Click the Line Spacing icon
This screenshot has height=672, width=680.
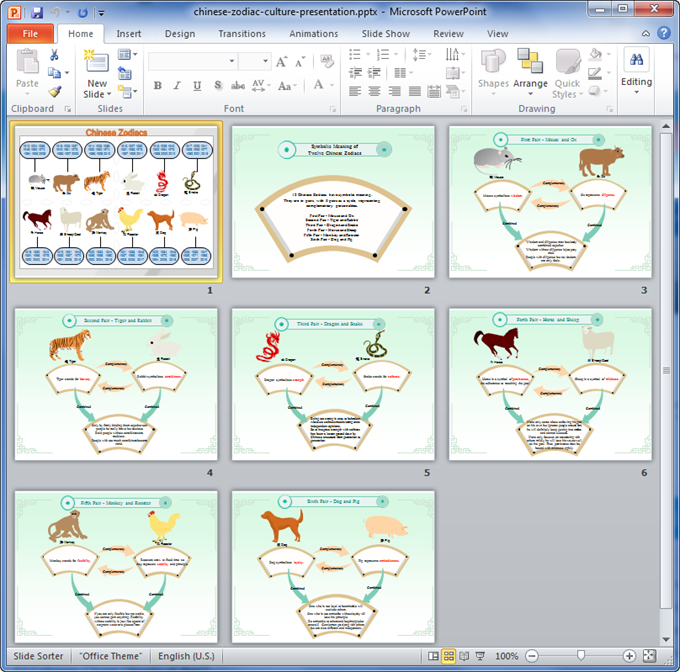click(x=419, y=55)
